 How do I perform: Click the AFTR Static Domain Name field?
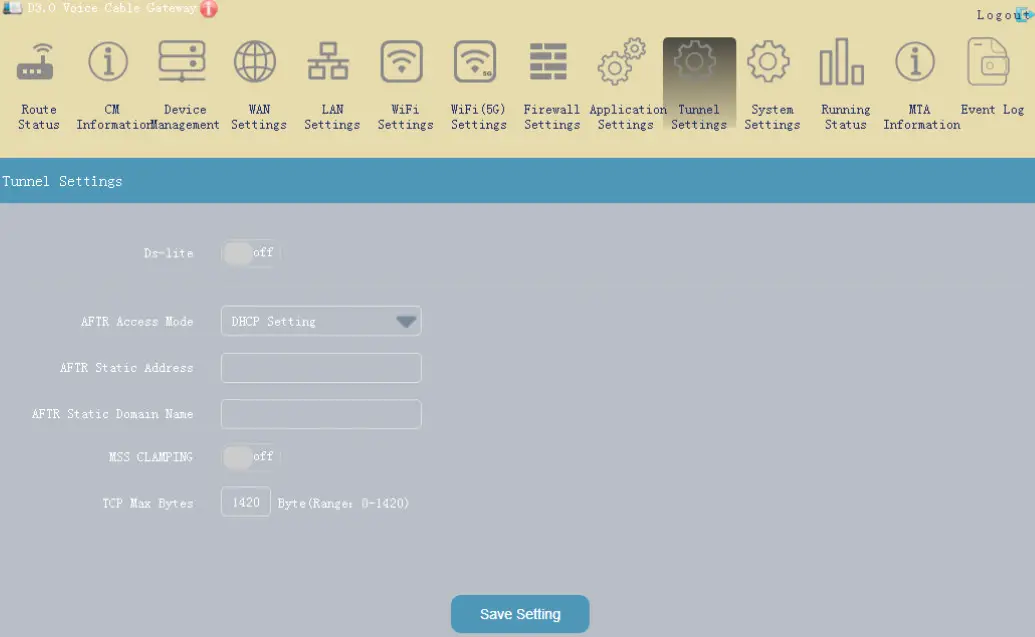pos(321,414)
